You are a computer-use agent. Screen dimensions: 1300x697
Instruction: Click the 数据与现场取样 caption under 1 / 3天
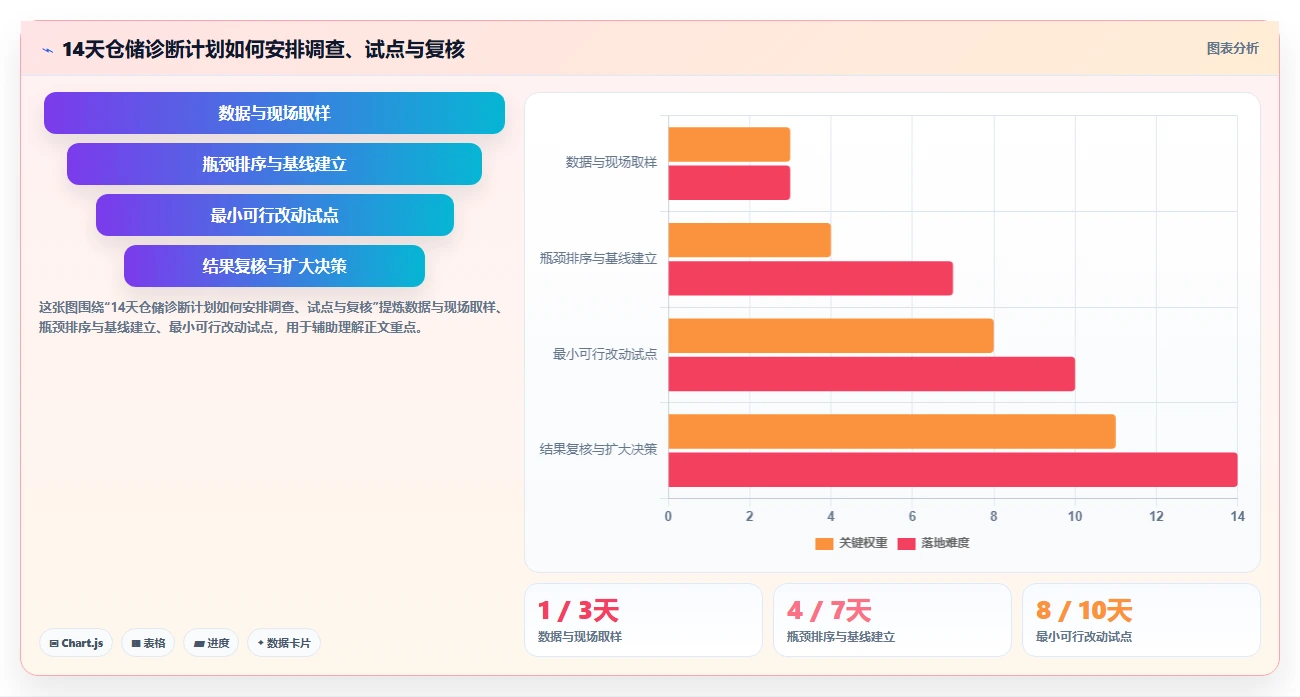(580, 637)
